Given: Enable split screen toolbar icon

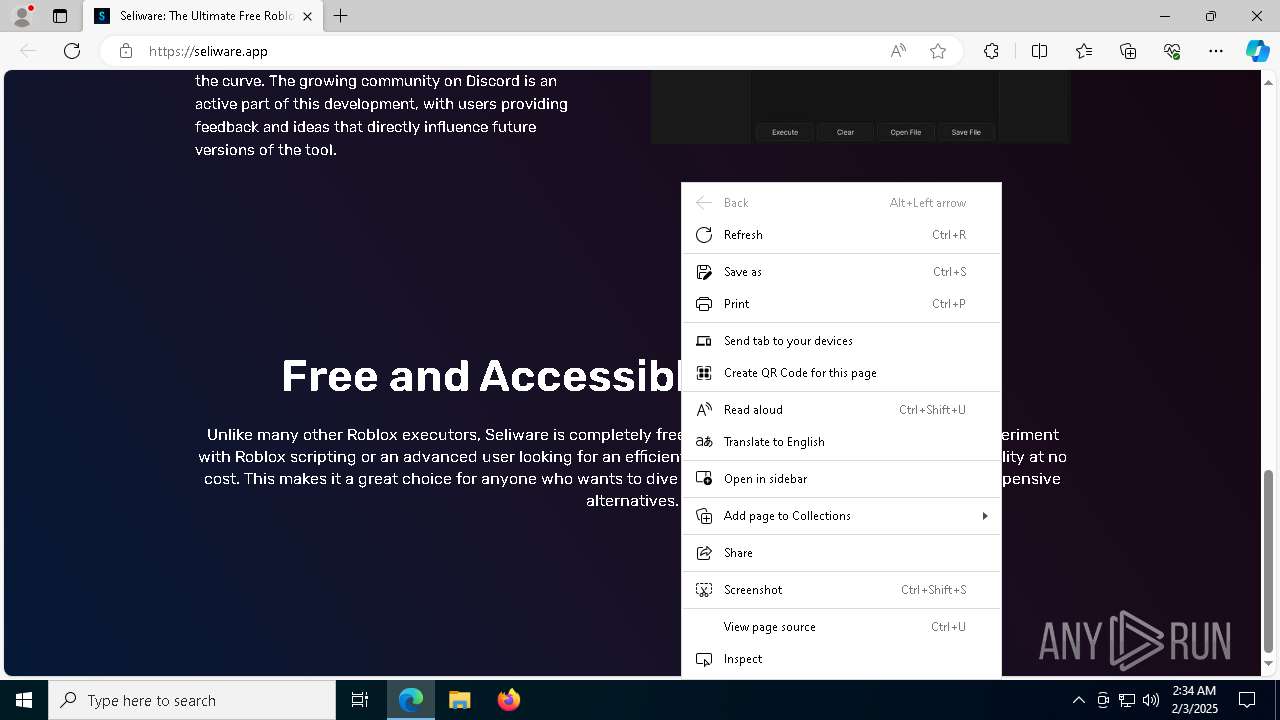Looking at the screenshot, I should [1039, 51].
